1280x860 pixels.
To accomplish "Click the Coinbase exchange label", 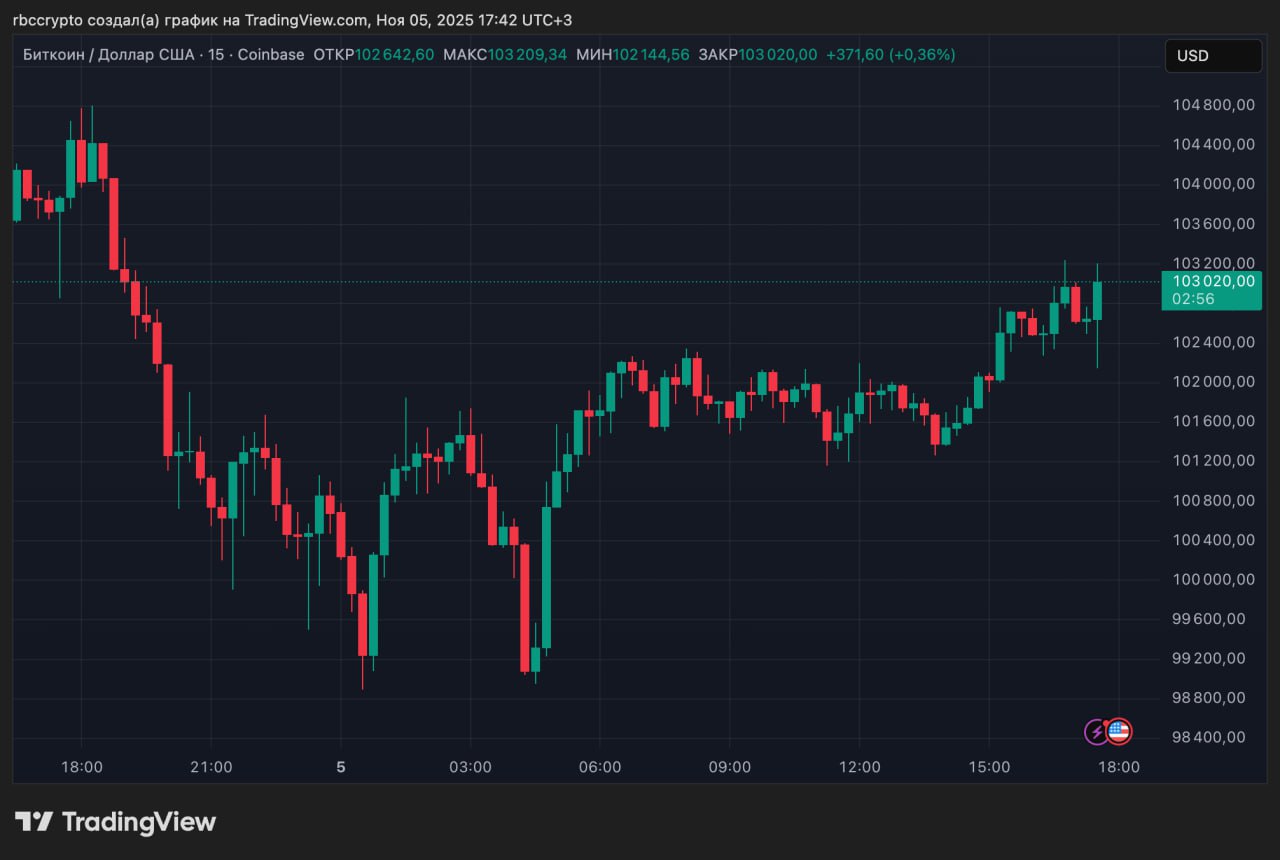I will pos(269,55).
